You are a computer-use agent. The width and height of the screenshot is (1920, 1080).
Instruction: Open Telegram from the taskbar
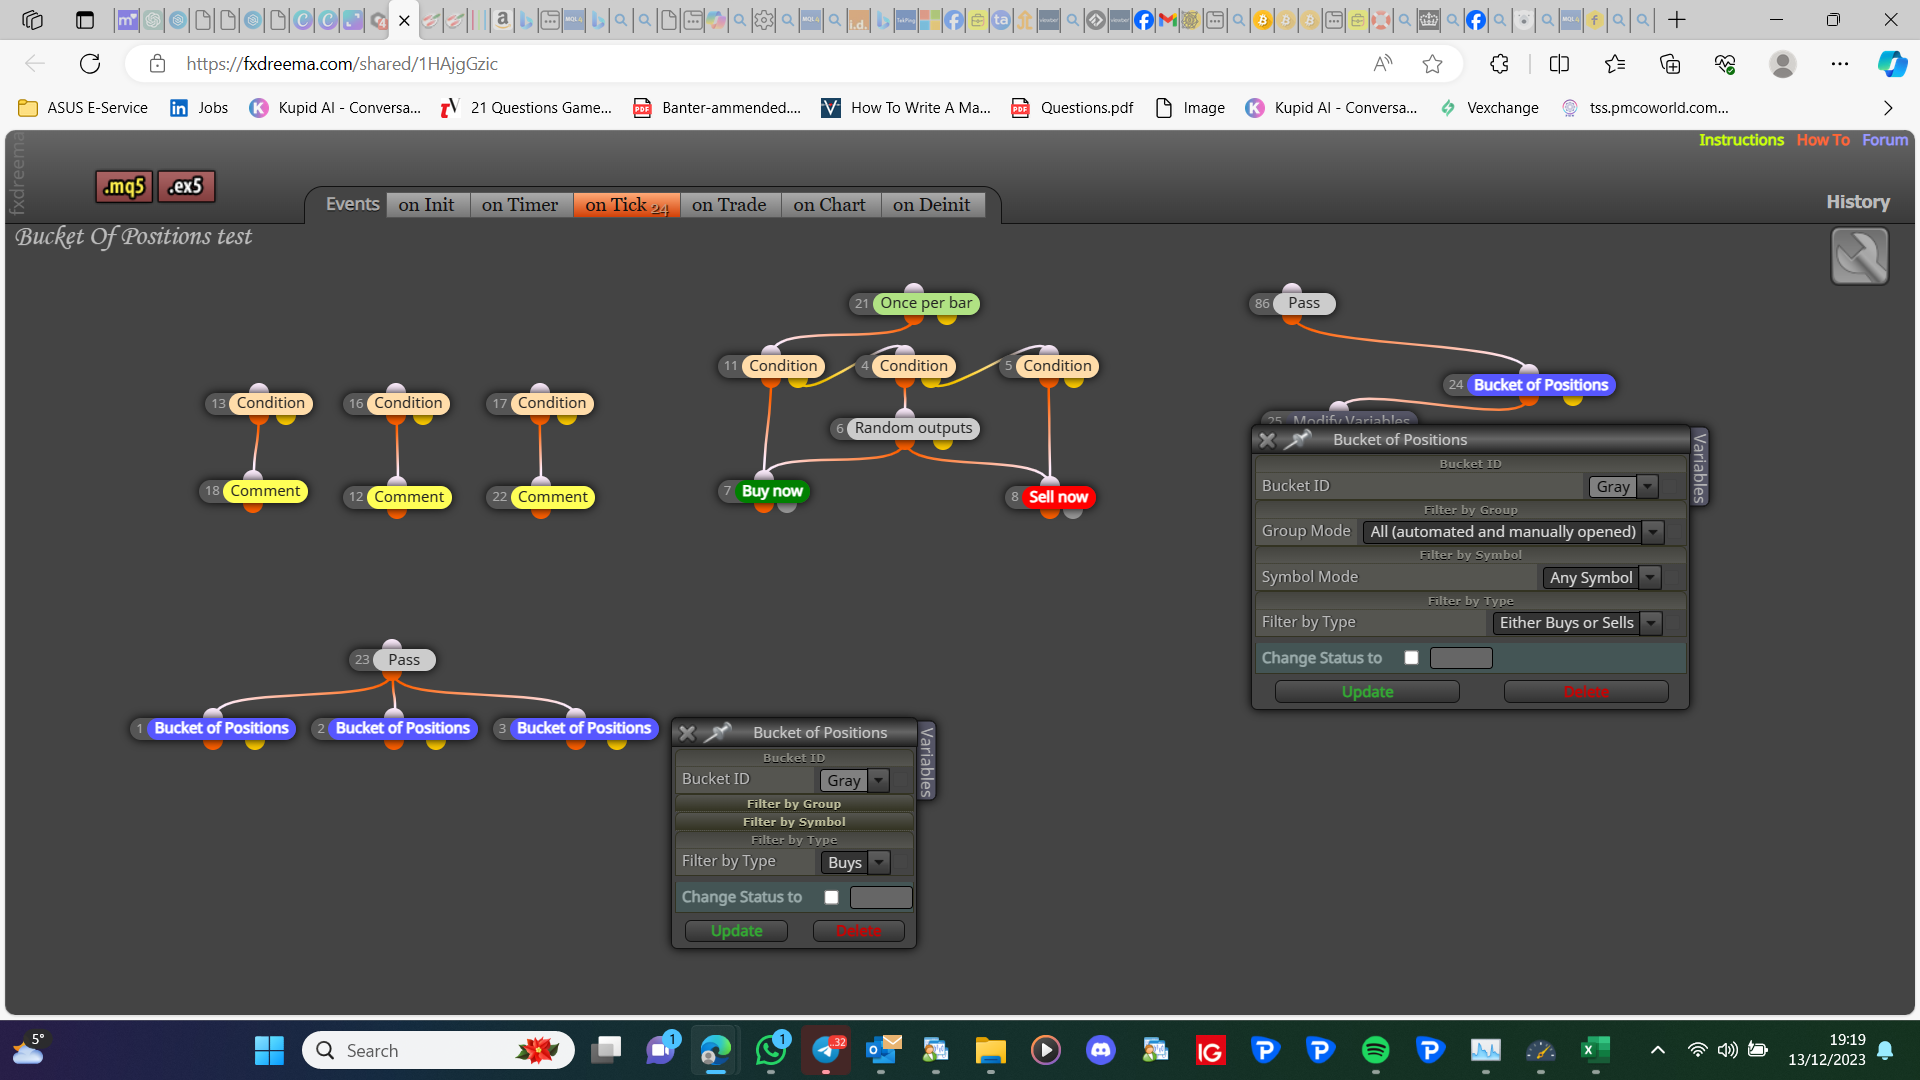click(x=826, y=1050)
